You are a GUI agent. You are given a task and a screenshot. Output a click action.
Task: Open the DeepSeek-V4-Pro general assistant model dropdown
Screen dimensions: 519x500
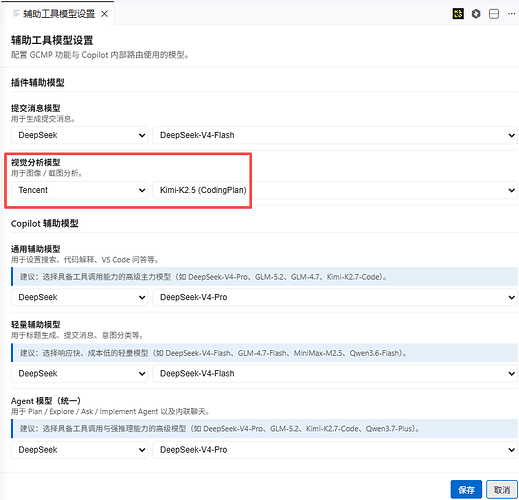pyautogui.click(x=335, y=297)
